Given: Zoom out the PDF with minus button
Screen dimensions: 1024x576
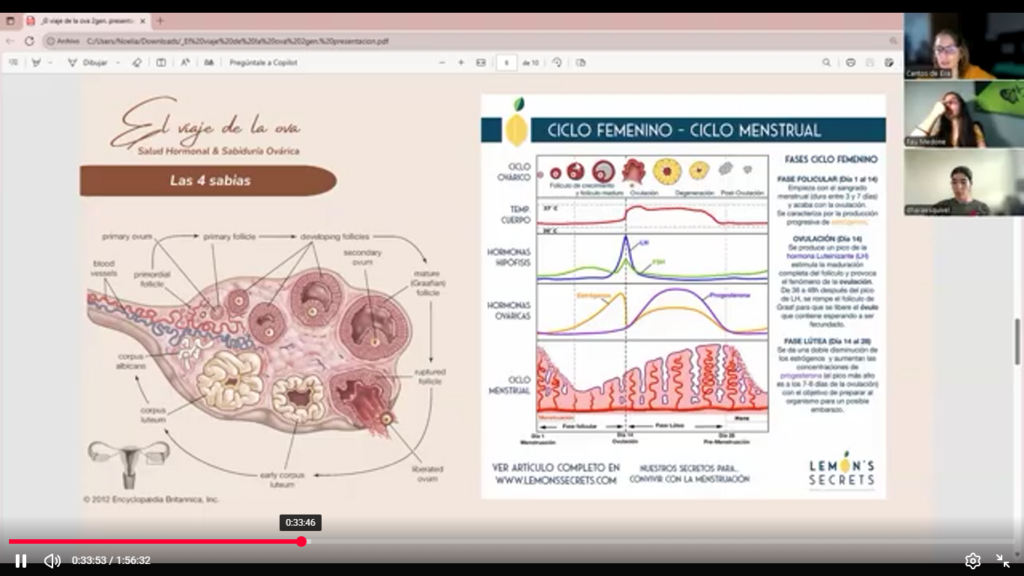Looking at the screenshot, I should [x=441, y=62].
